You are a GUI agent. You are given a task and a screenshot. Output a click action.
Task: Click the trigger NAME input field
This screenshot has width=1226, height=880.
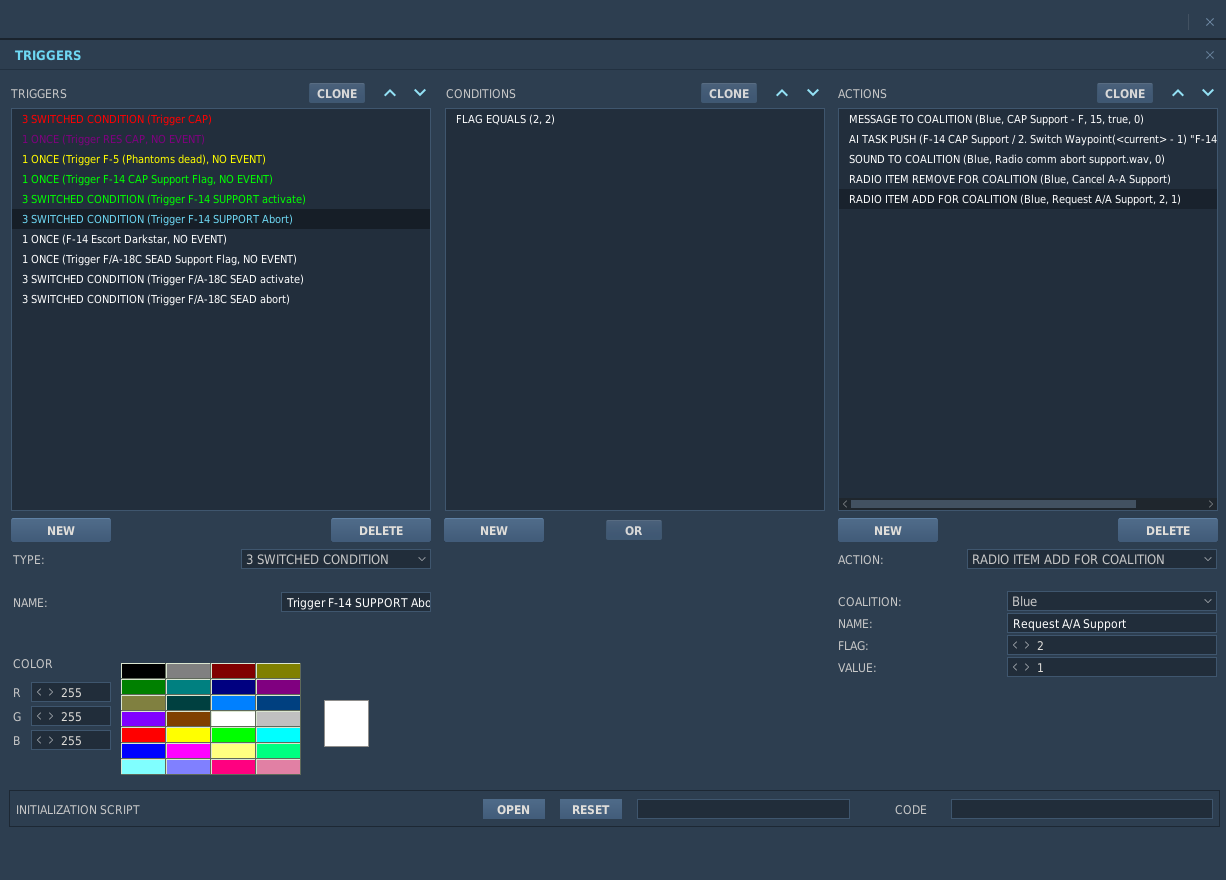[356, 602]
